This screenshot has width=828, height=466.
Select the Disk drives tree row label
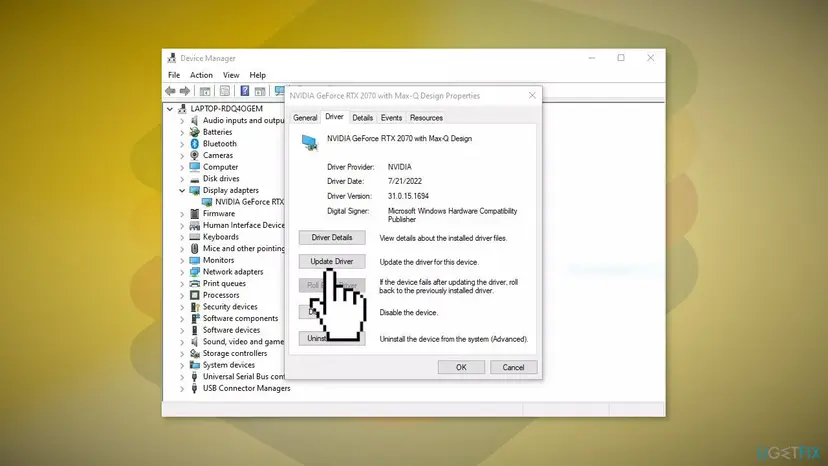(221, 179)
